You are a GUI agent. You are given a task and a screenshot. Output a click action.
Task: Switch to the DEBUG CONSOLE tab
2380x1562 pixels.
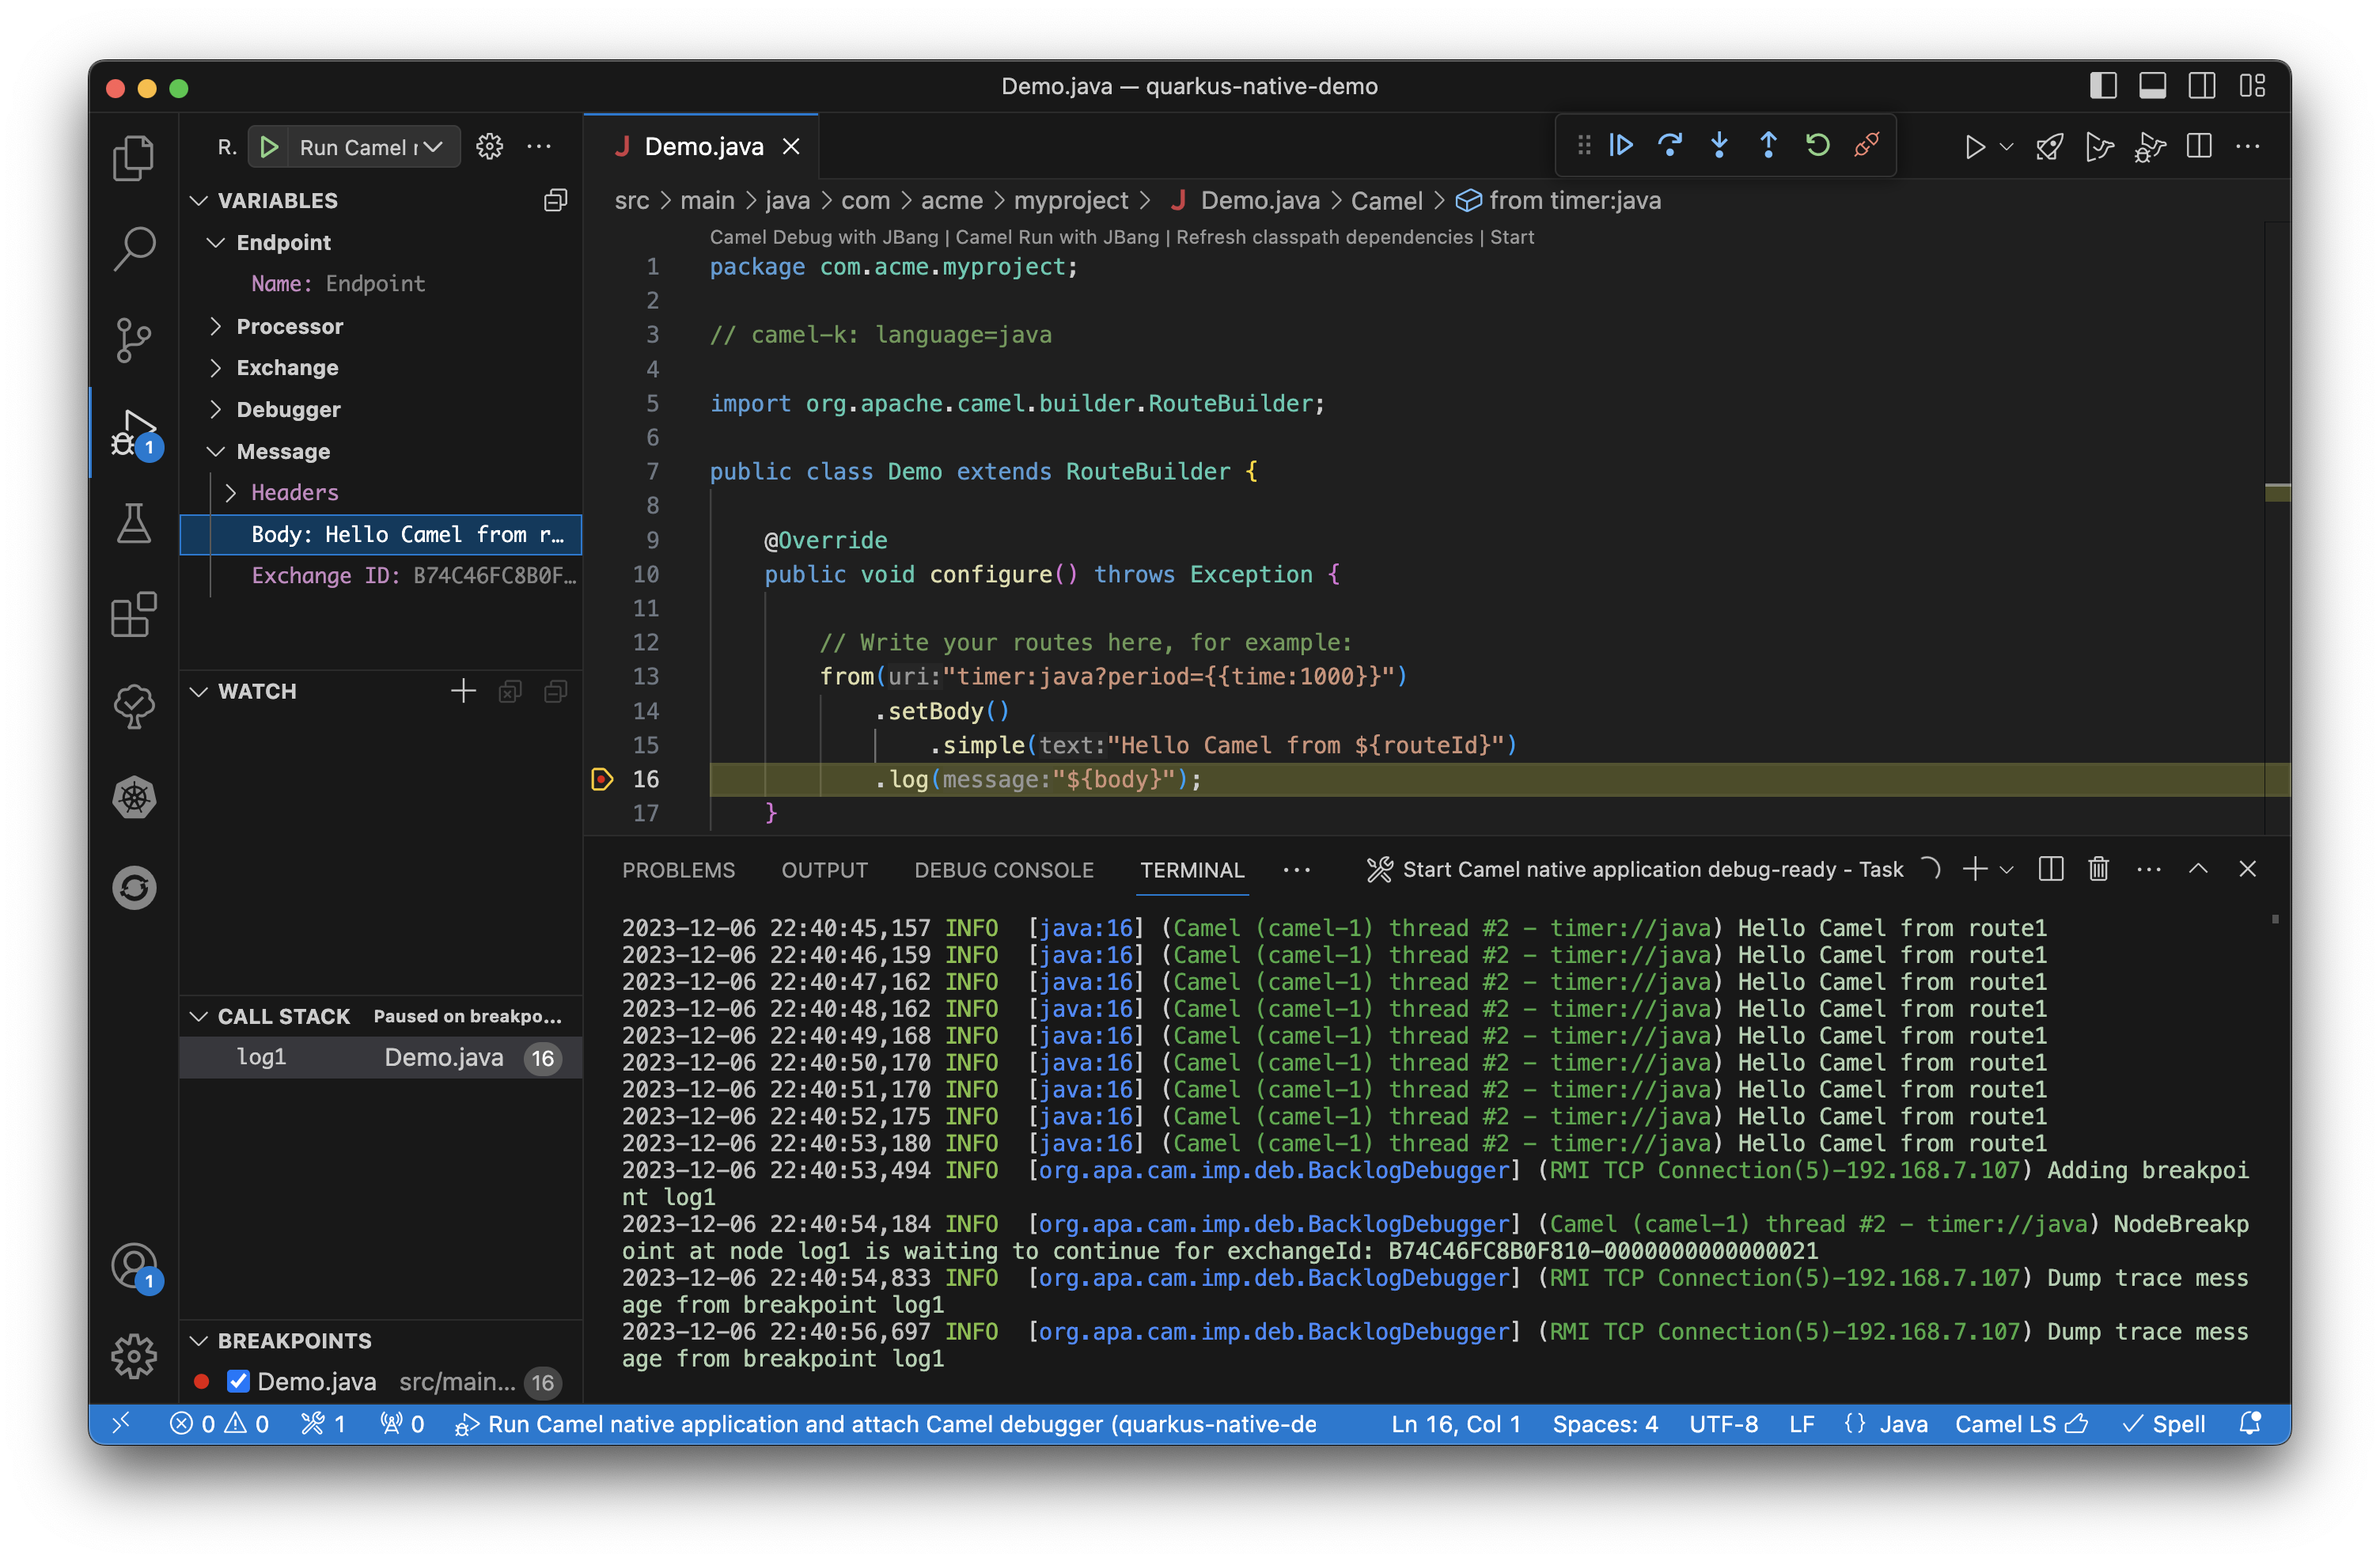click(x=1003, y=870)
